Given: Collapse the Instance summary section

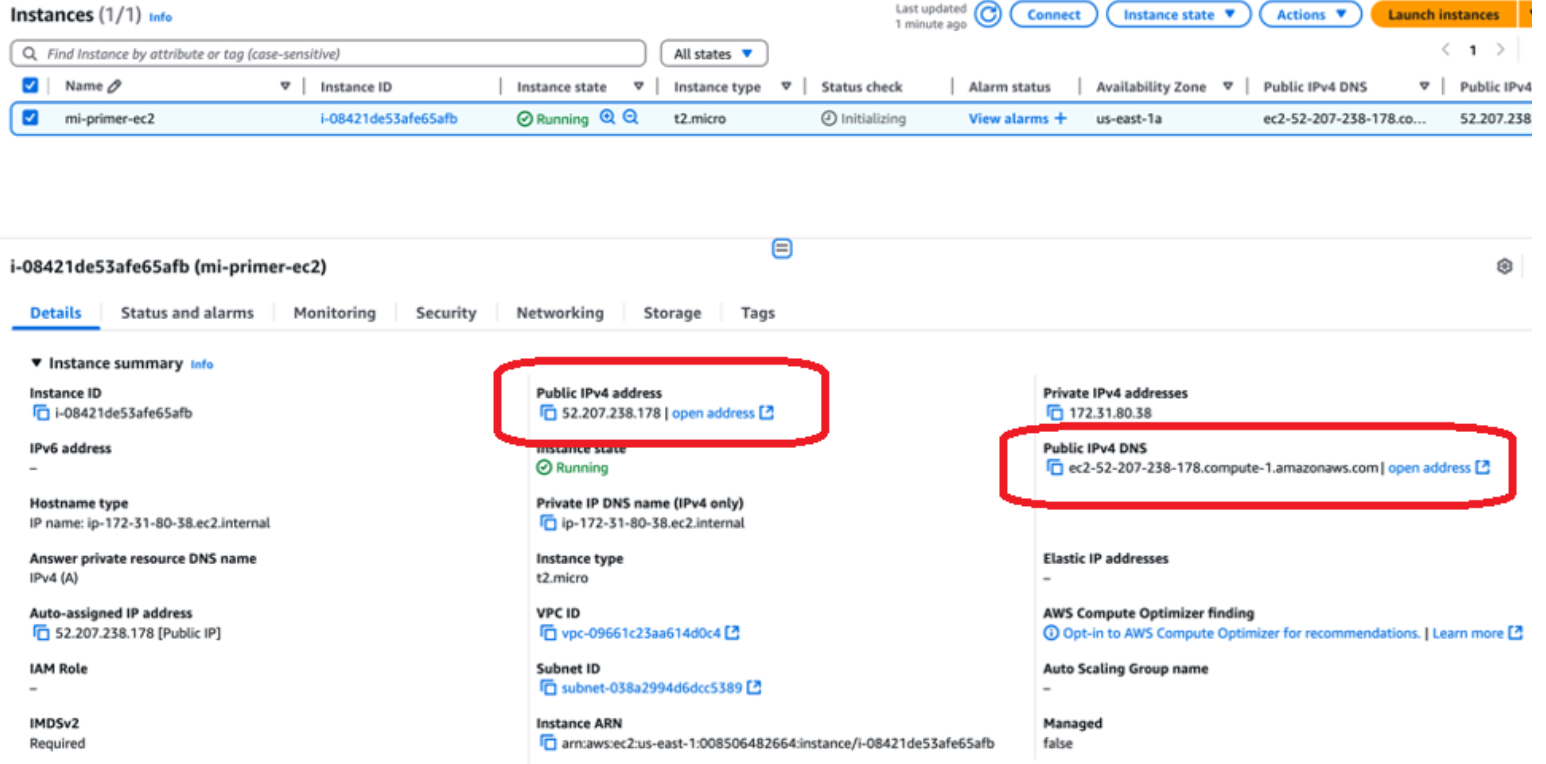Looking at the screenshot, I should [37, 364].
